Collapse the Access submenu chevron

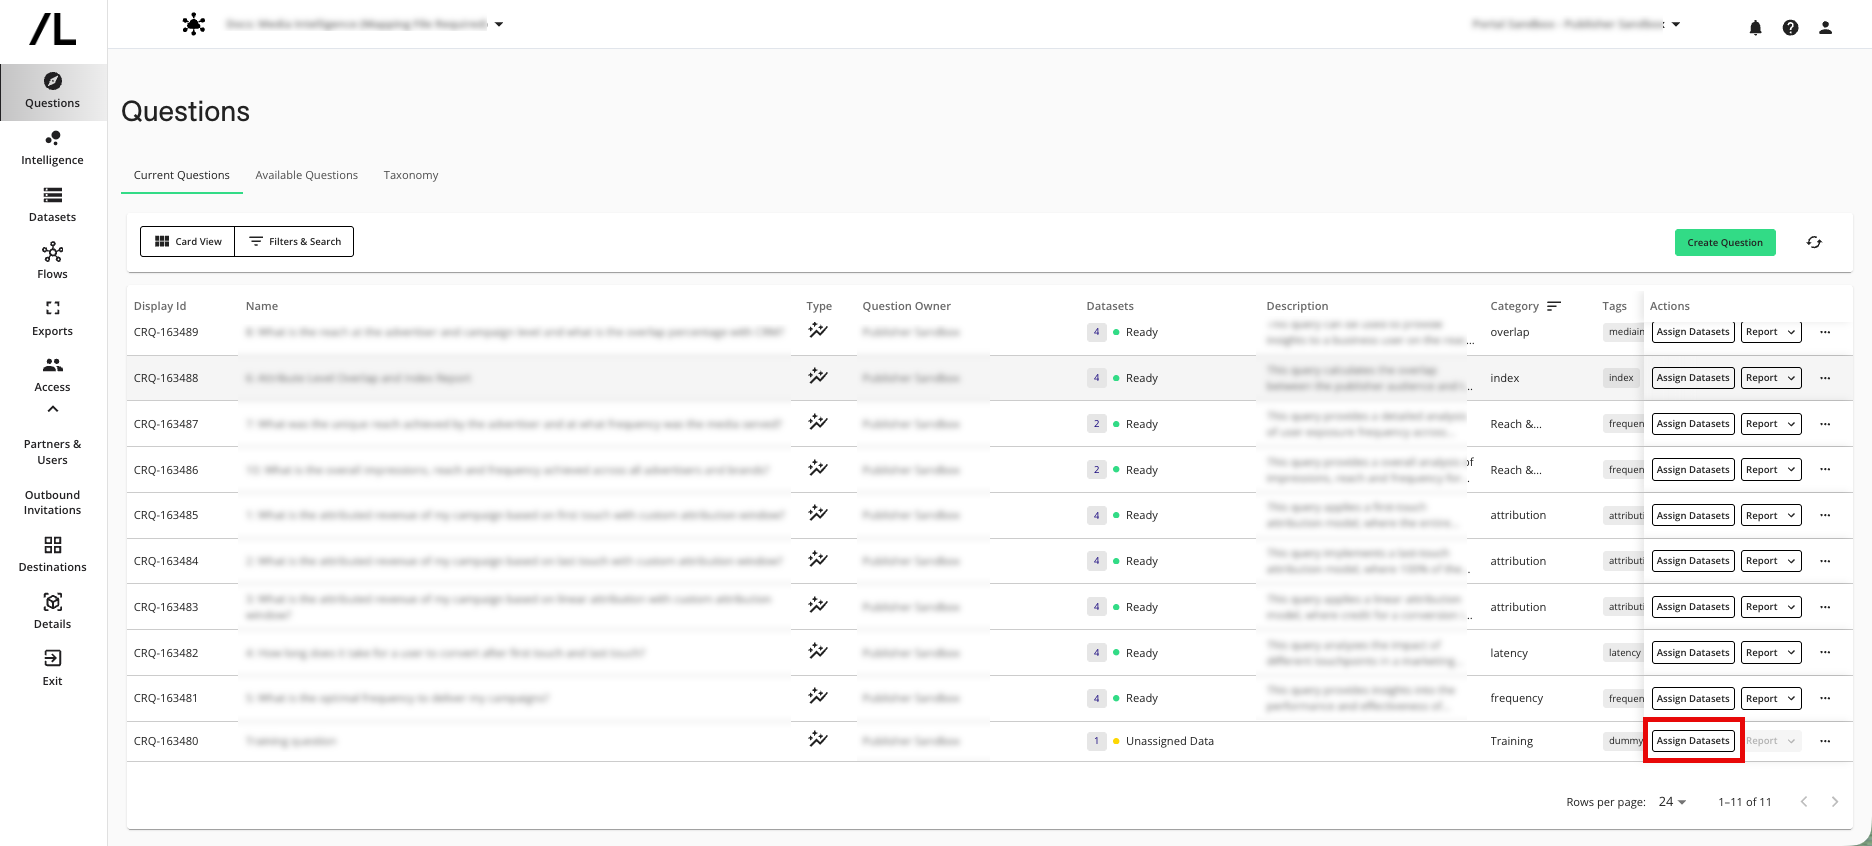tap(53, 409)
